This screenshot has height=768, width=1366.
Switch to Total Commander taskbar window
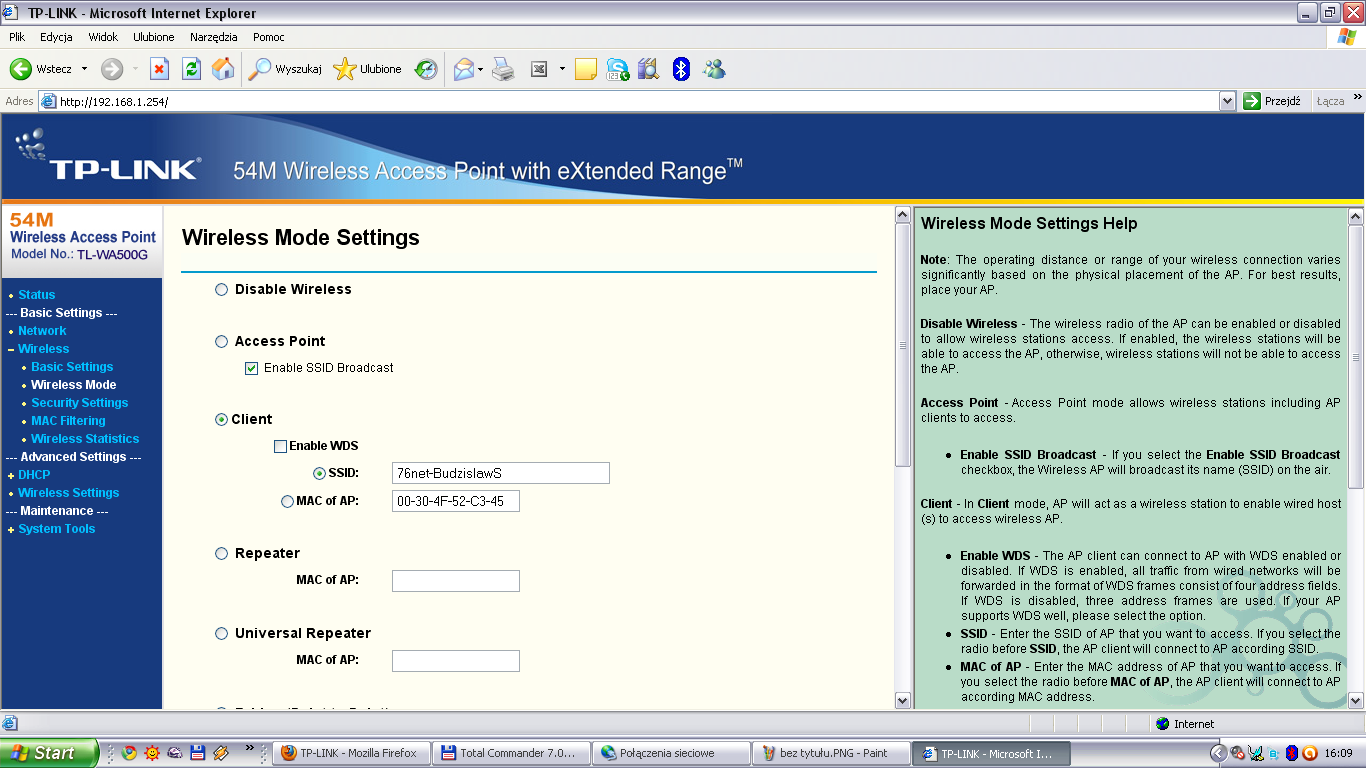click(511, 753)
